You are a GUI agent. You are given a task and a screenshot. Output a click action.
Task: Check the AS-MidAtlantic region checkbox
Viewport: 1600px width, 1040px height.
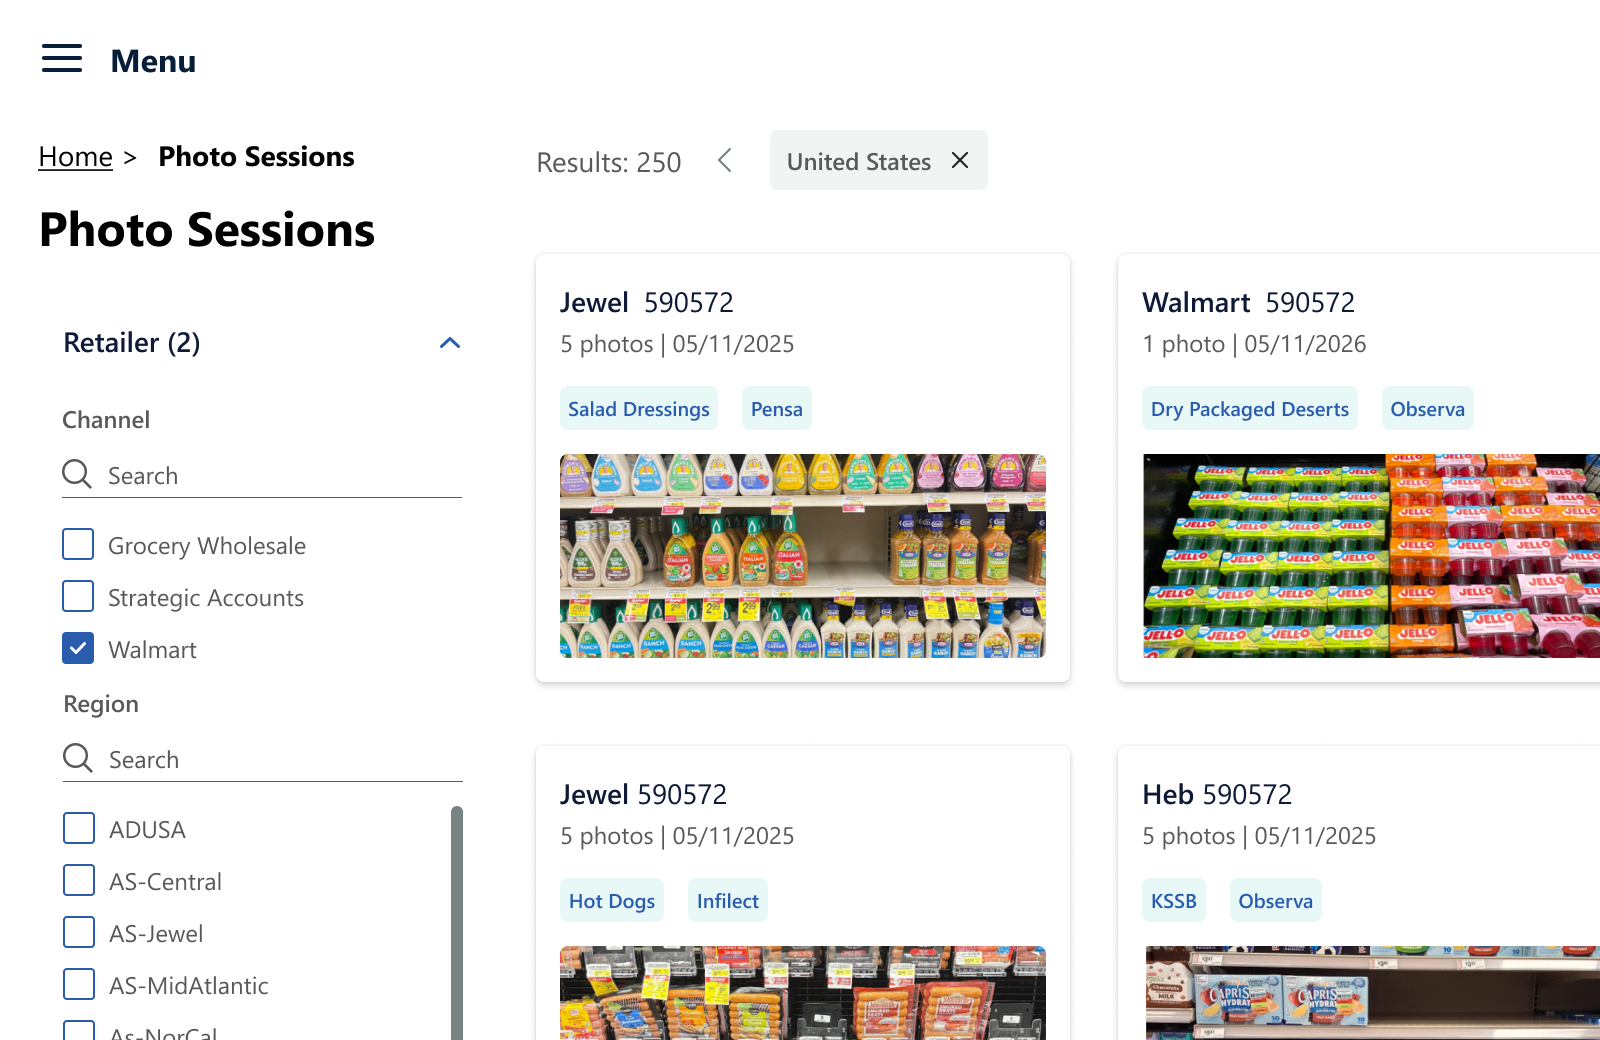[x=79, y=985]
